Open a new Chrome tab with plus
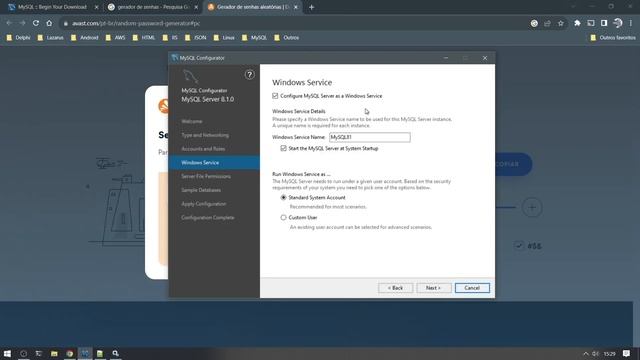Image resolution: width=640 pixels, height=360 pixels. 311,7
